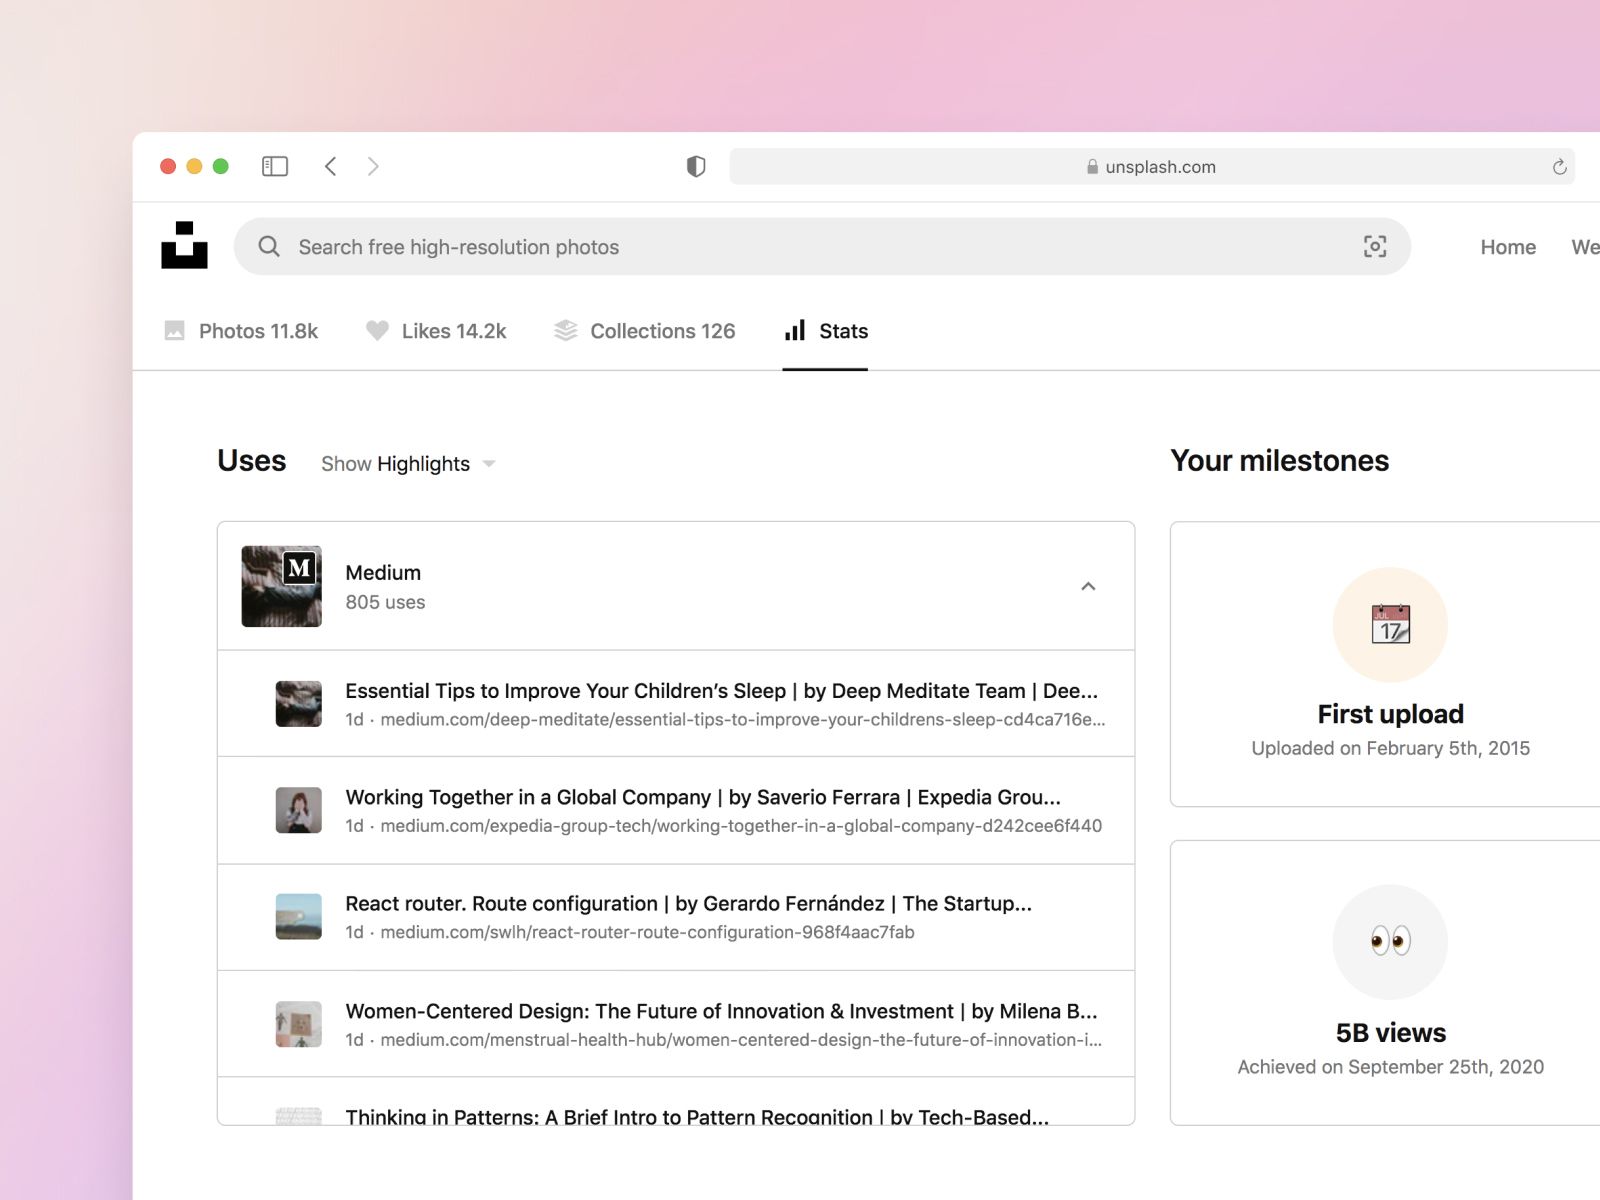Click the image icon beside Photos

point(174,331)
